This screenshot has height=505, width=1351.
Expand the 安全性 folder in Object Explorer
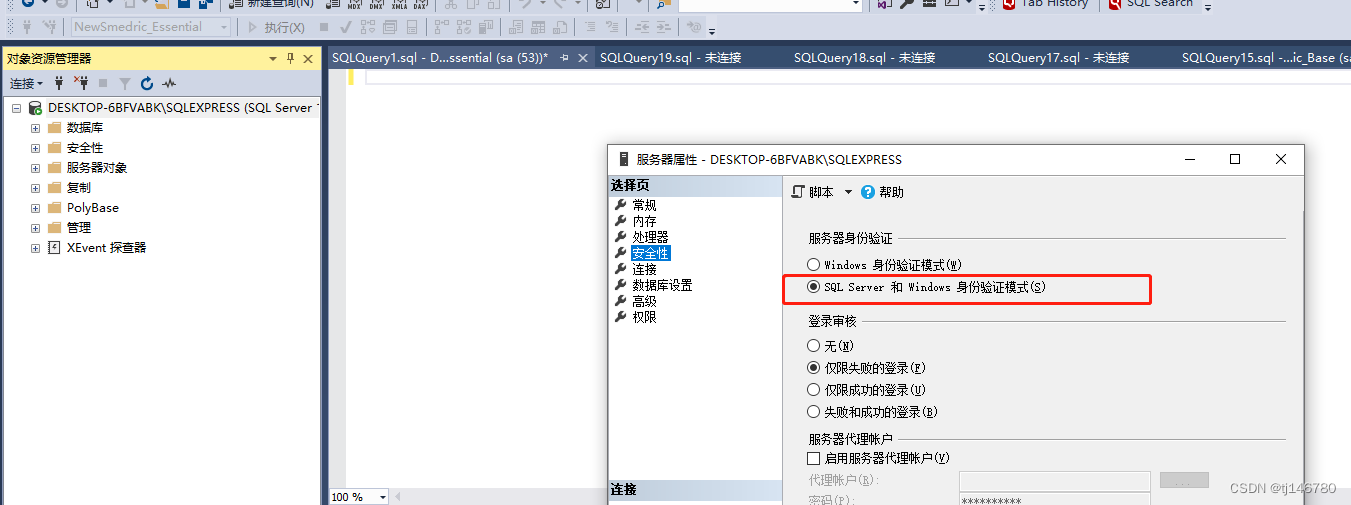36,148
